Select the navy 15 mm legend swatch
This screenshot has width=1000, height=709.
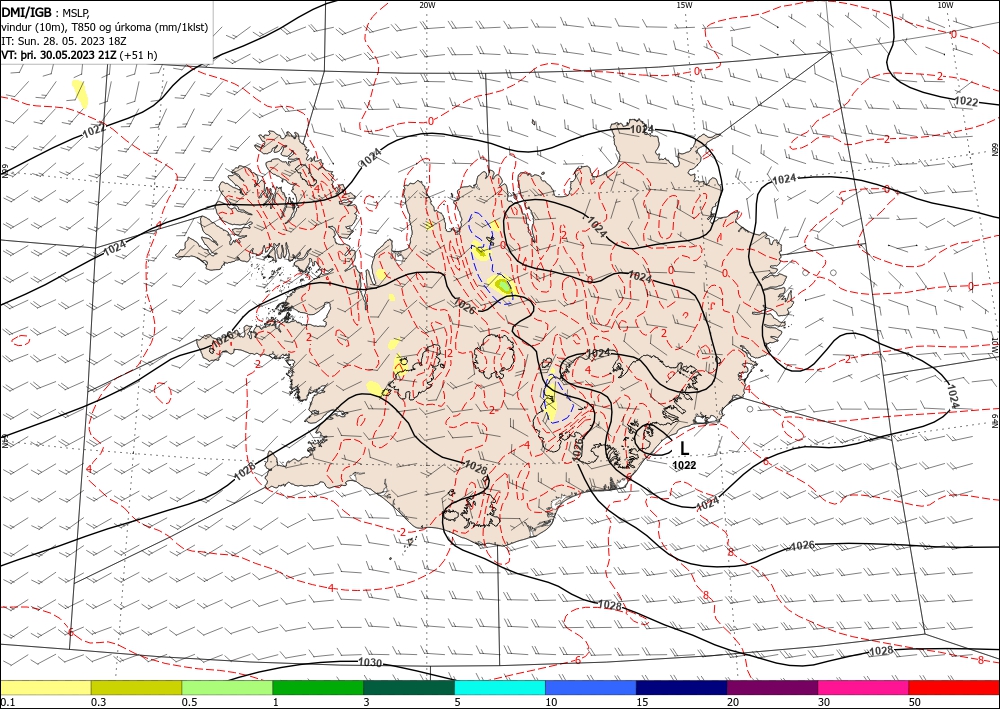tap(682, 687)
